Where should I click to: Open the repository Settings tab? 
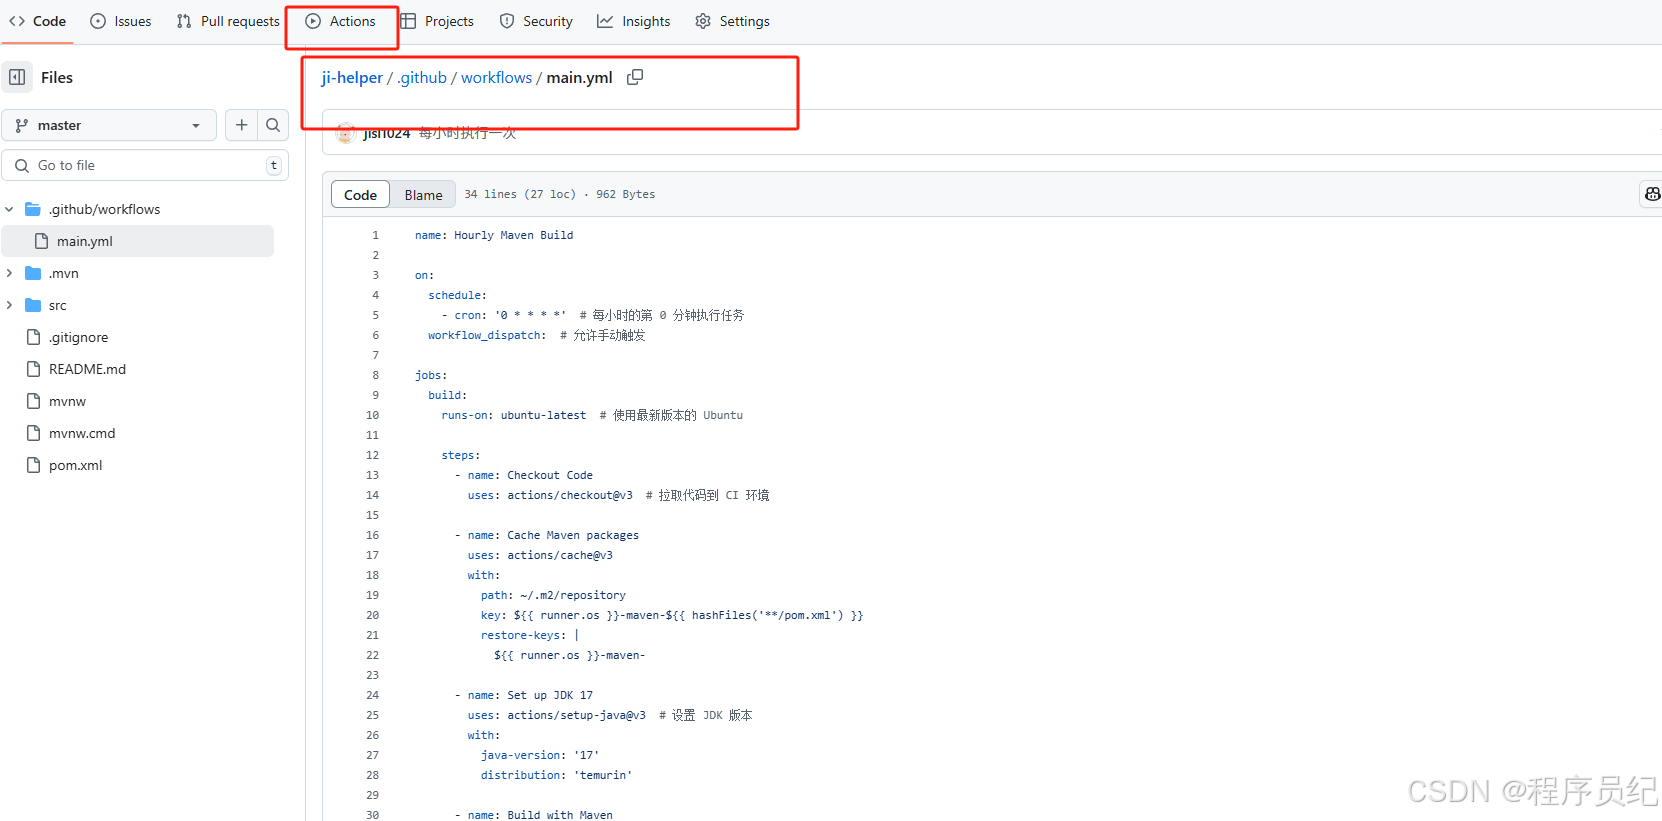[733, 21]
